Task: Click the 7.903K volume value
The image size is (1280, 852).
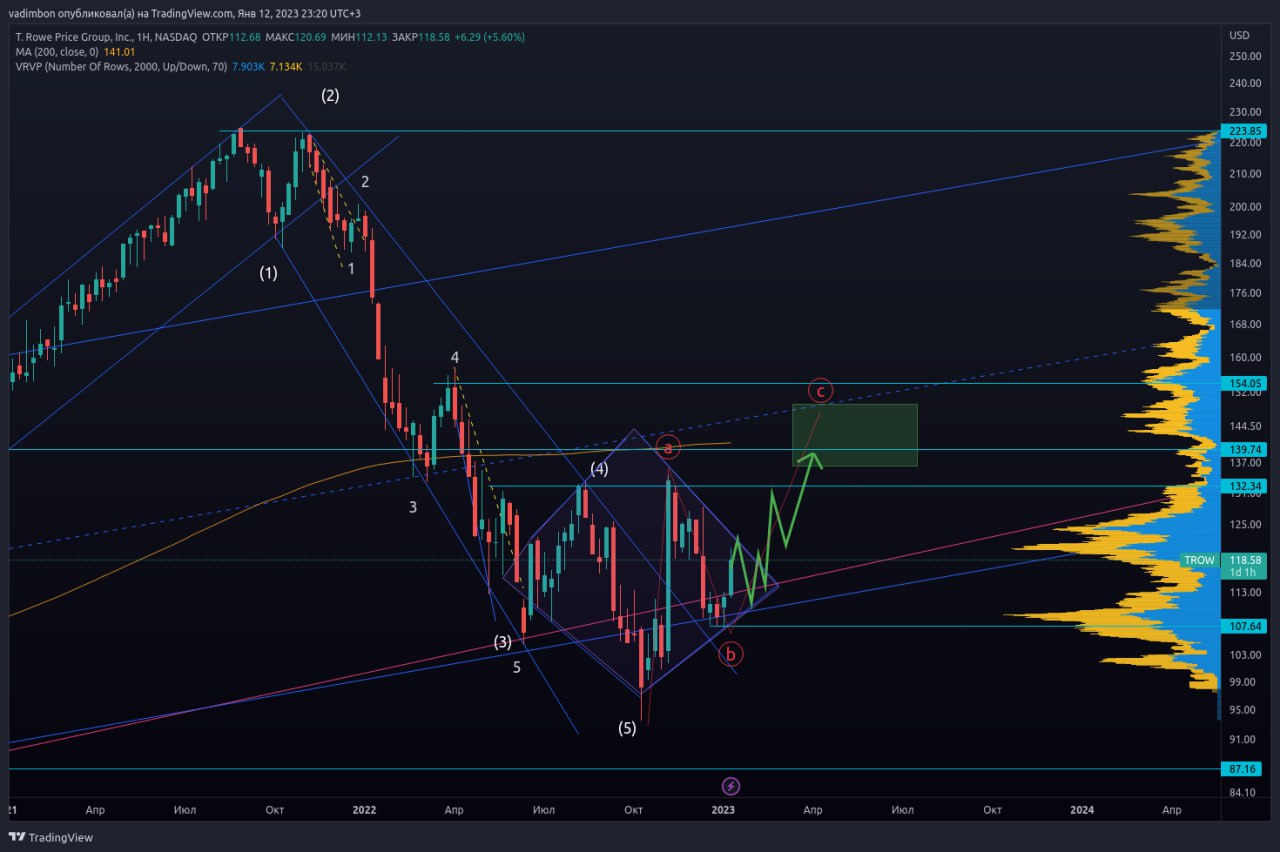Action: pyautogui.click(x=248, y=66)
